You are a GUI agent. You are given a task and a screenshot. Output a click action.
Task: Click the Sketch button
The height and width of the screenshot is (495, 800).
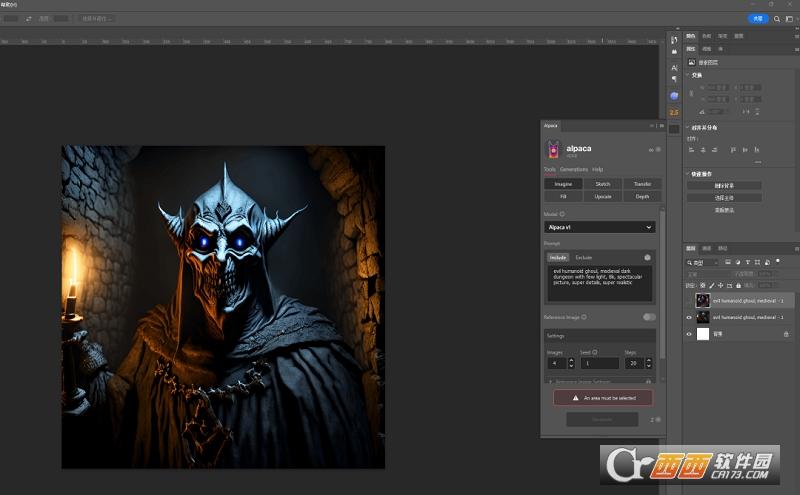coord(603,184)
